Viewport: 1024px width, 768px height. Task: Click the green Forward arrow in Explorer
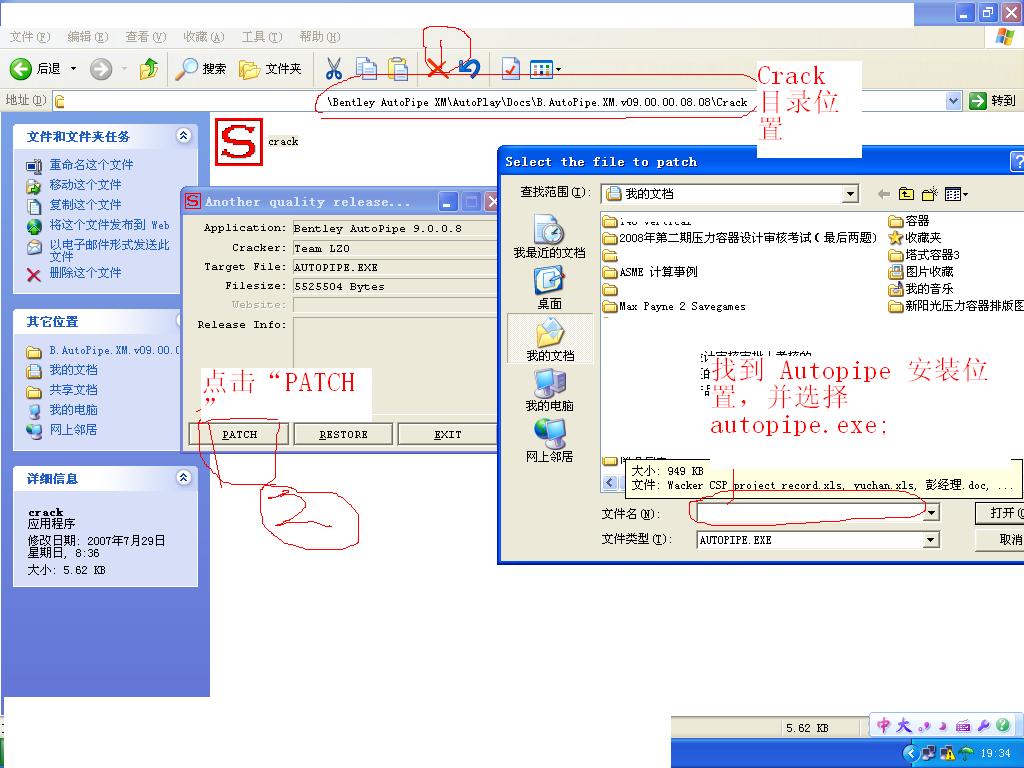tap(101, 69)
